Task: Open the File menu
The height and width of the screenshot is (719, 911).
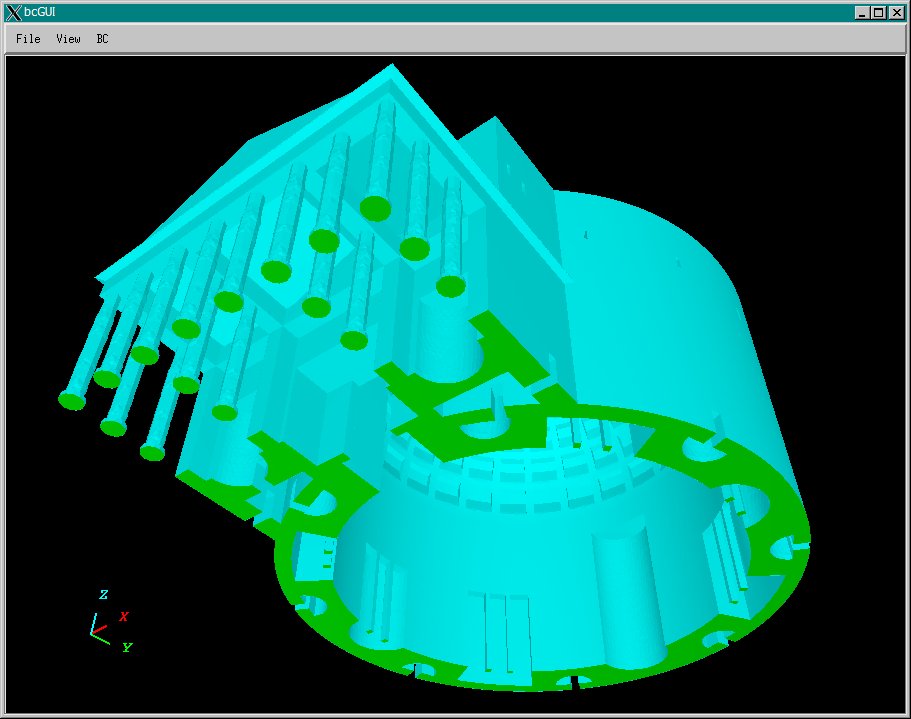Action: point(28,39)
